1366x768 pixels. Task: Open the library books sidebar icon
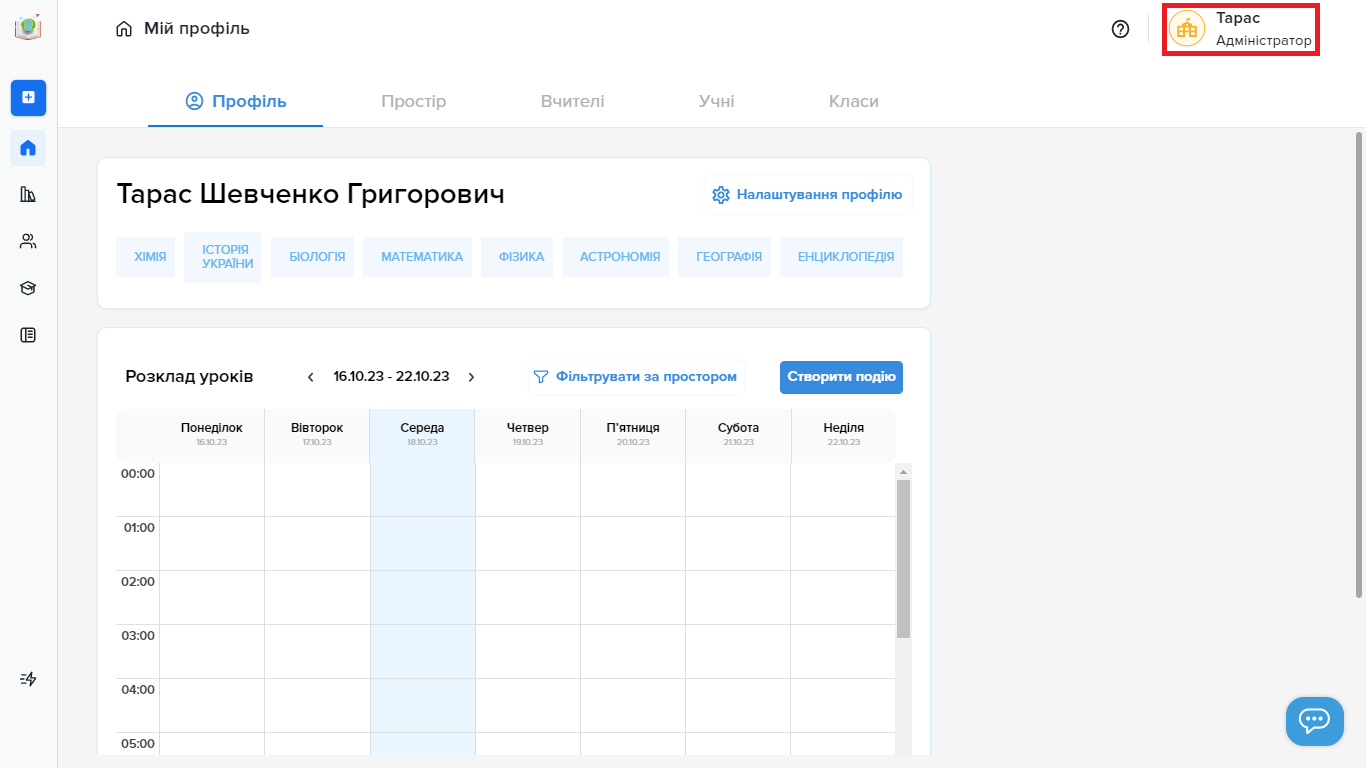[x=28, y=194]
